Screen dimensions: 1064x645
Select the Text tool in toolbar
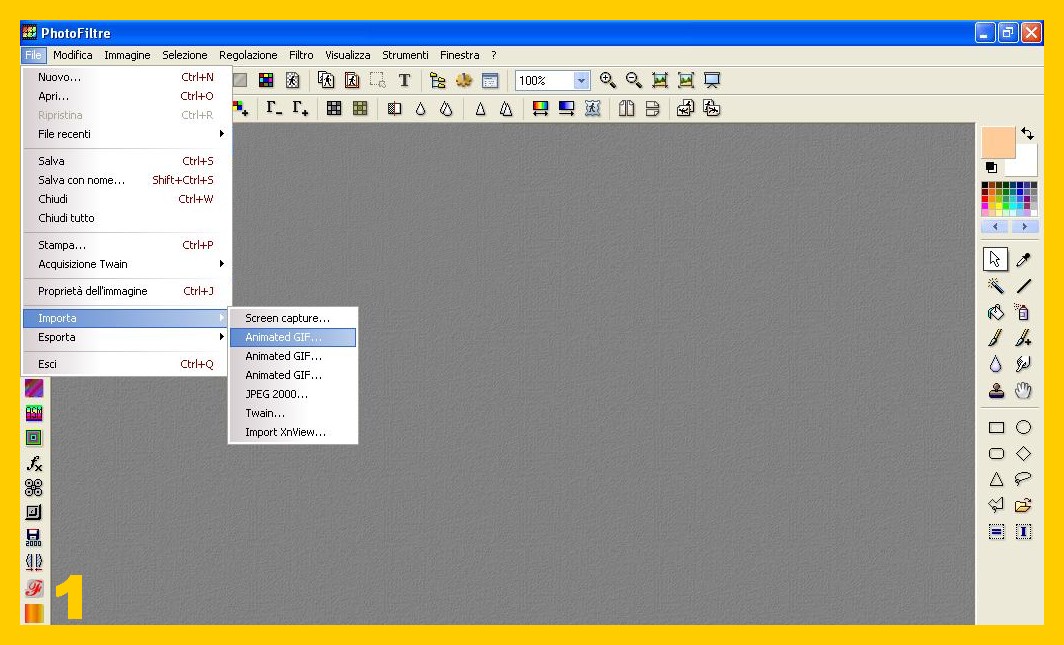pyautogui.click(x=404, y=81)
